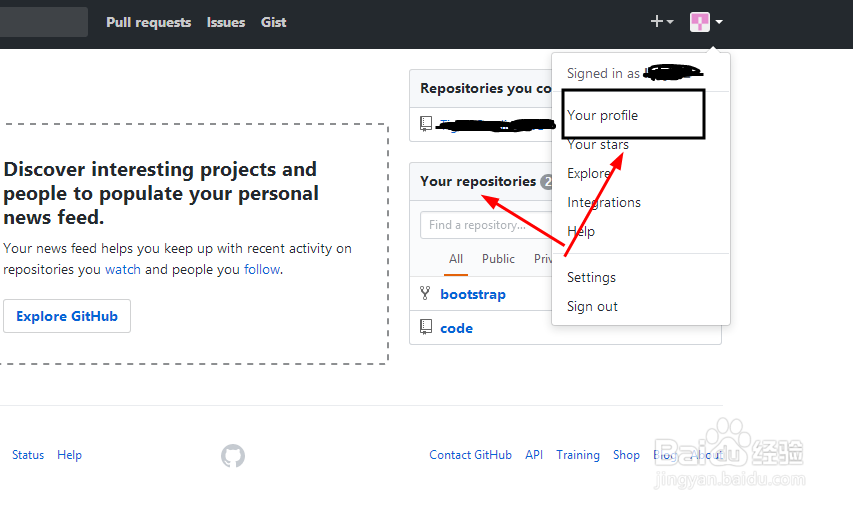Open Pull requests in top navigation

(149, 22)
